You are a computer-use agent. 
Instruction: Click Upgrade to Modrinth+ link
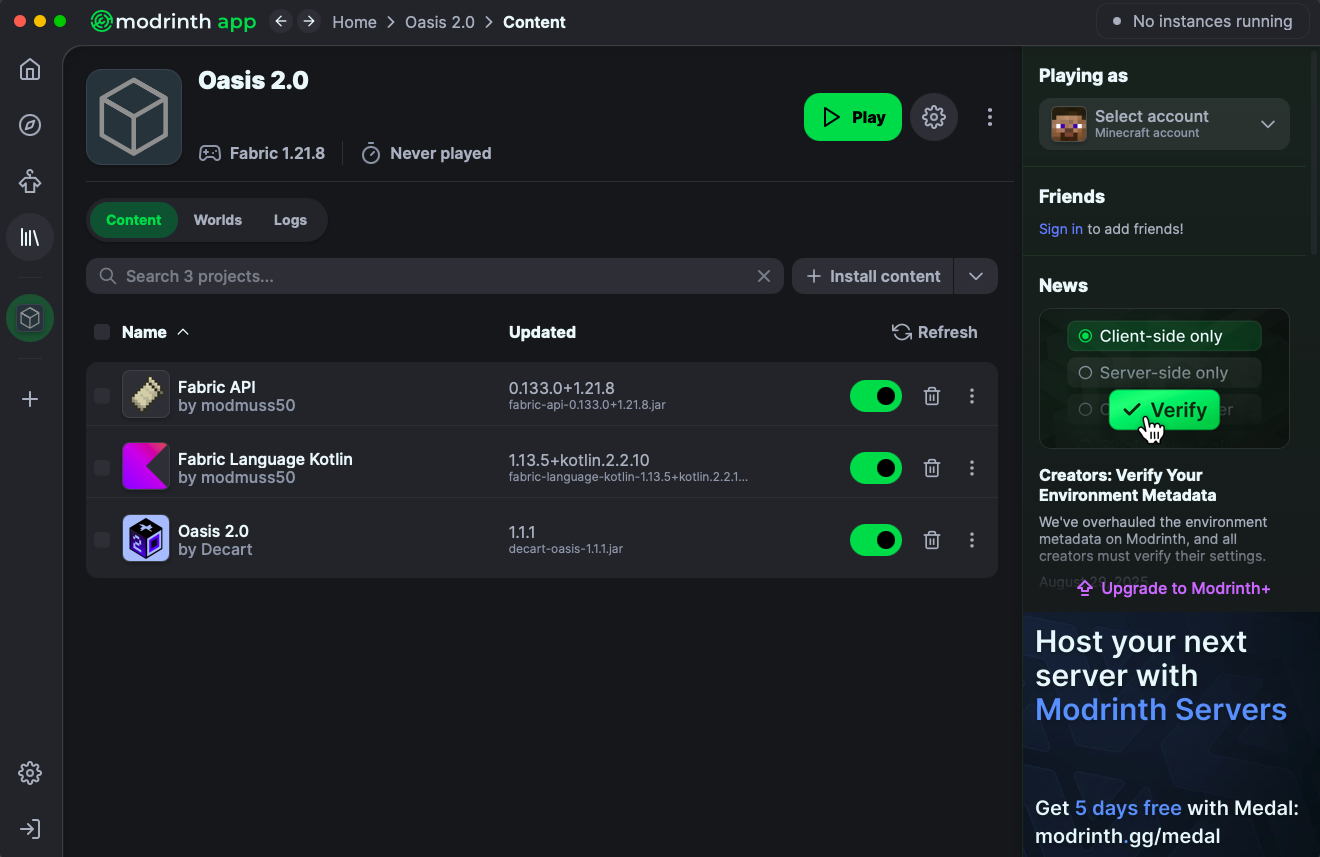[x=1174, y=588]
